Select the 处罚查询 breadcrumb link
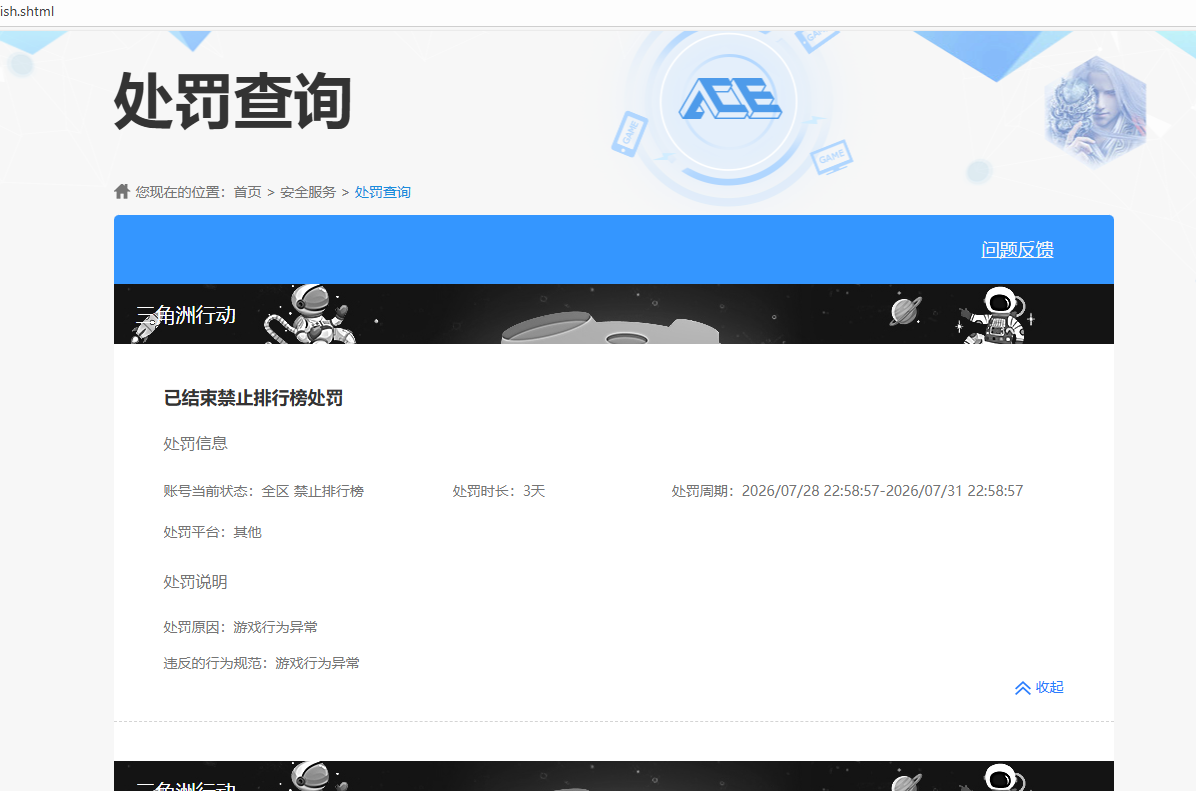This screenshot has width=1196, height=791. (x=382, y=192)
